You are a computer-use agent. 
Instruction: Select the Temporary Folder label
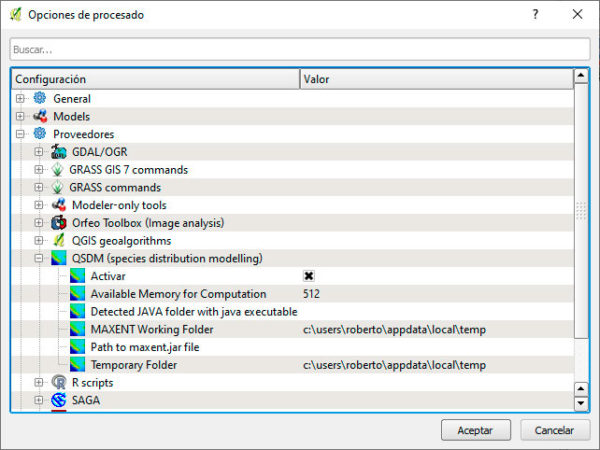pos(134,365)
